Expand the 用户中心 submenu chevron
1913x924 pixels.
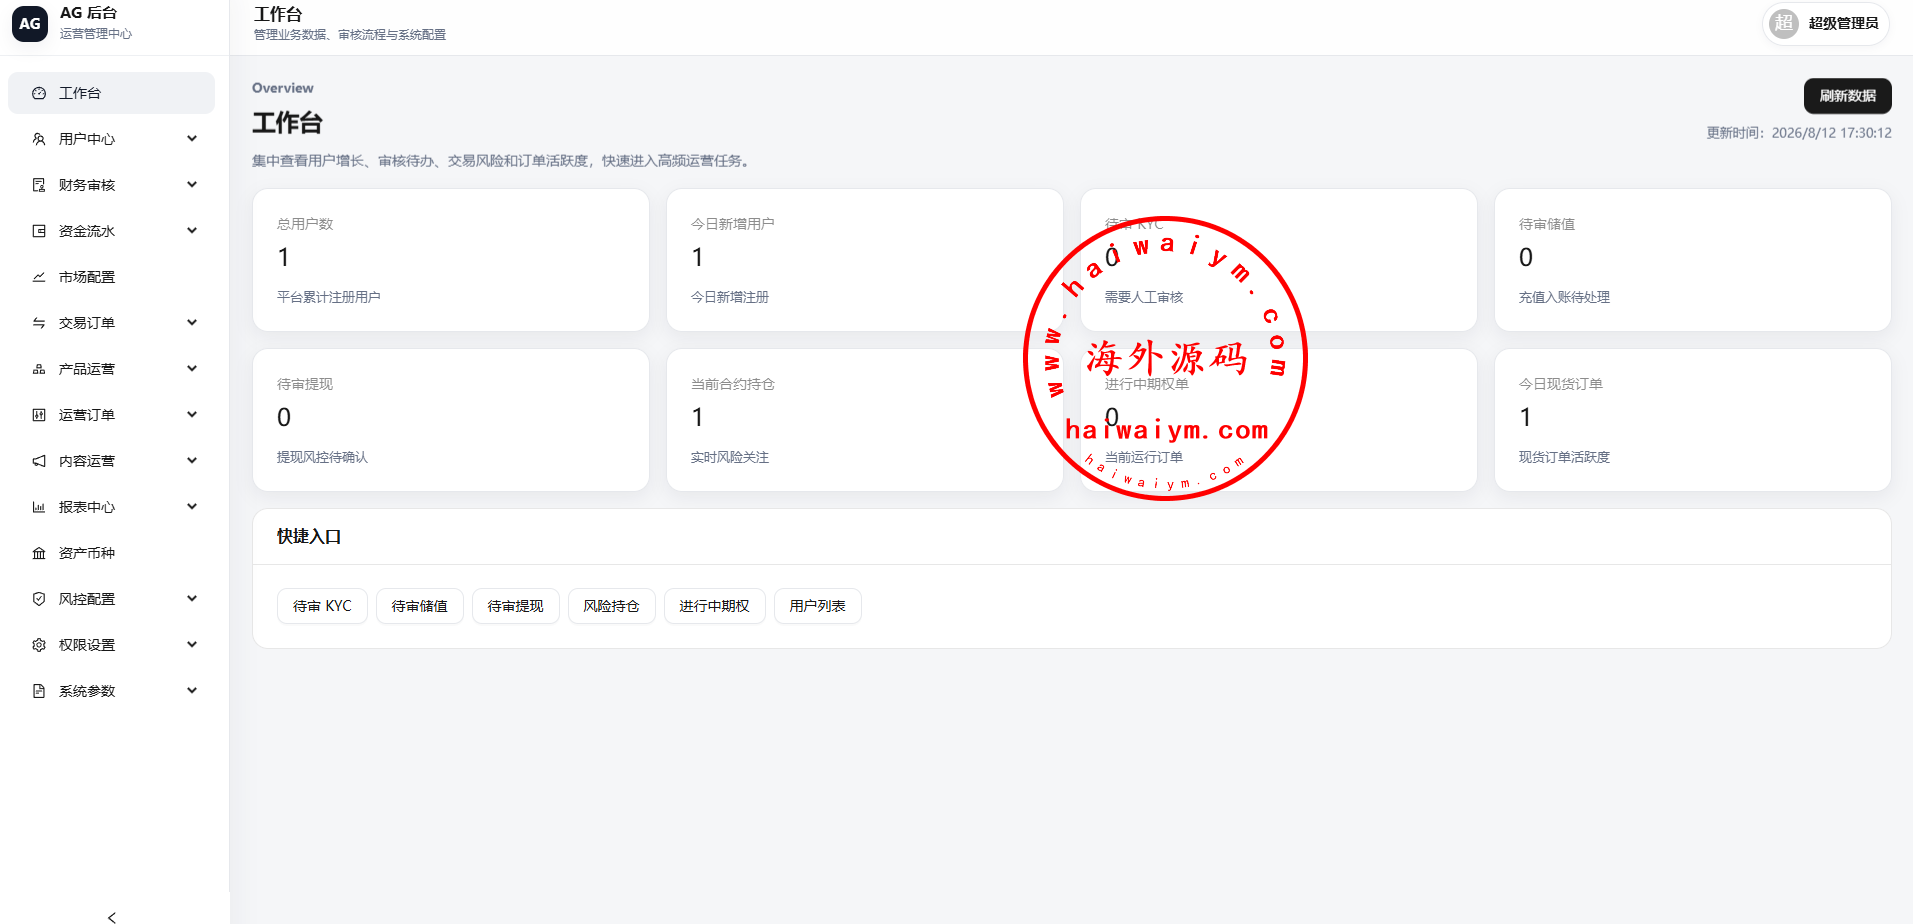192,139
